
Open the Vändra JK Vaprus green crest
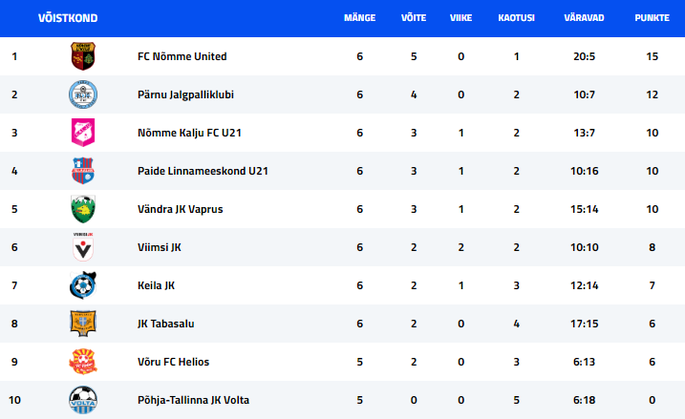(x=83, y=209)
